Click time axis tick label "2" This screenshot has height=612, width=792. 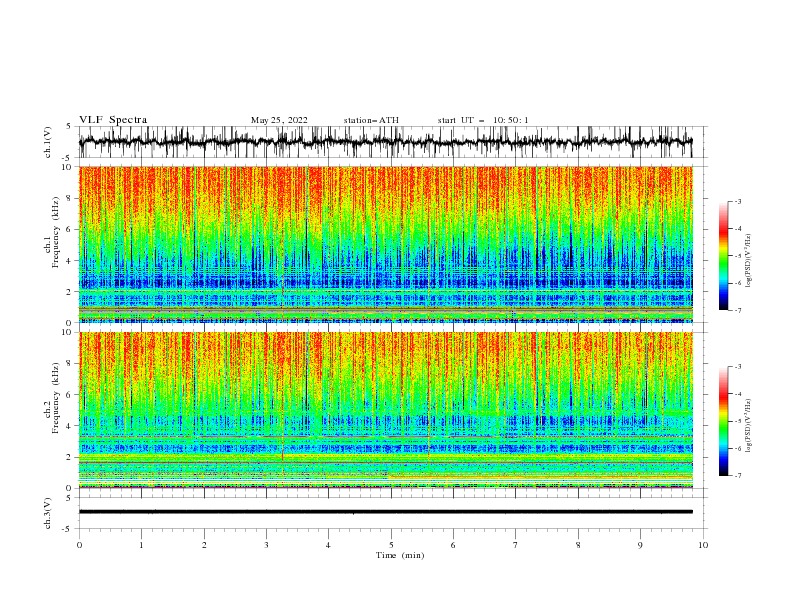click(204, 545)
